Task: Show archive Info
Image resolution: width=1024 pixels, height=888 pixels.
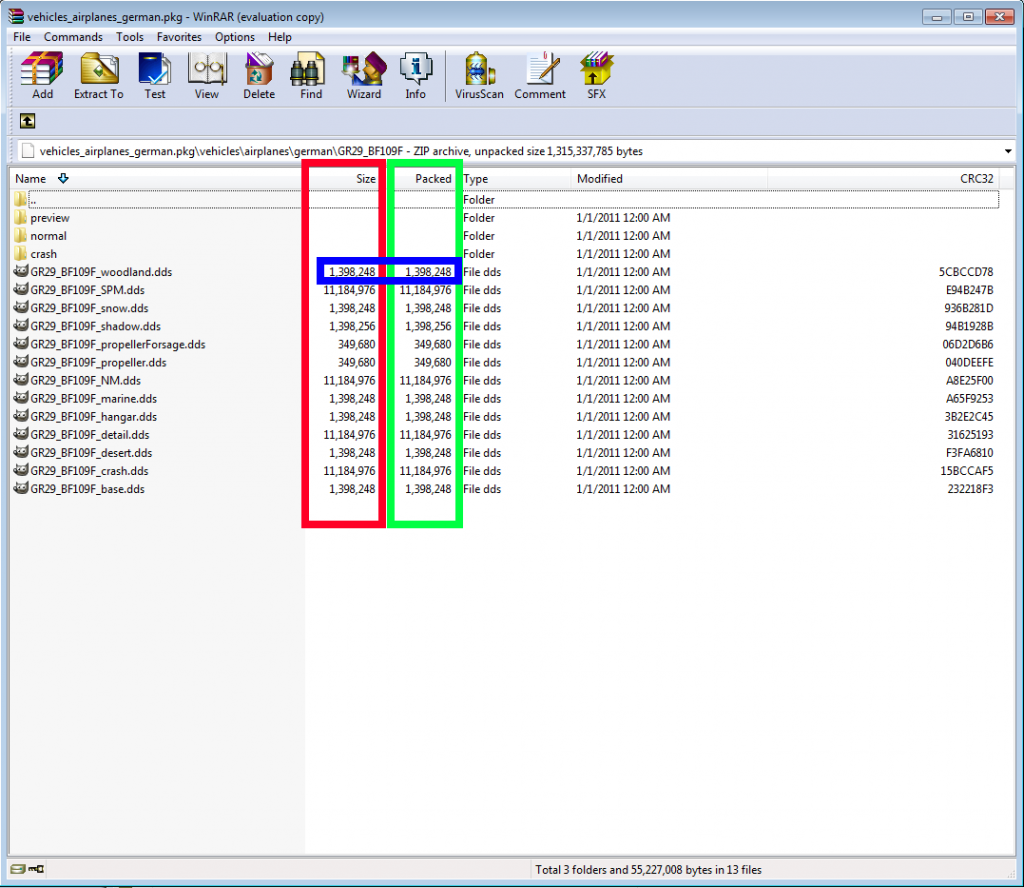Action: 415,75
